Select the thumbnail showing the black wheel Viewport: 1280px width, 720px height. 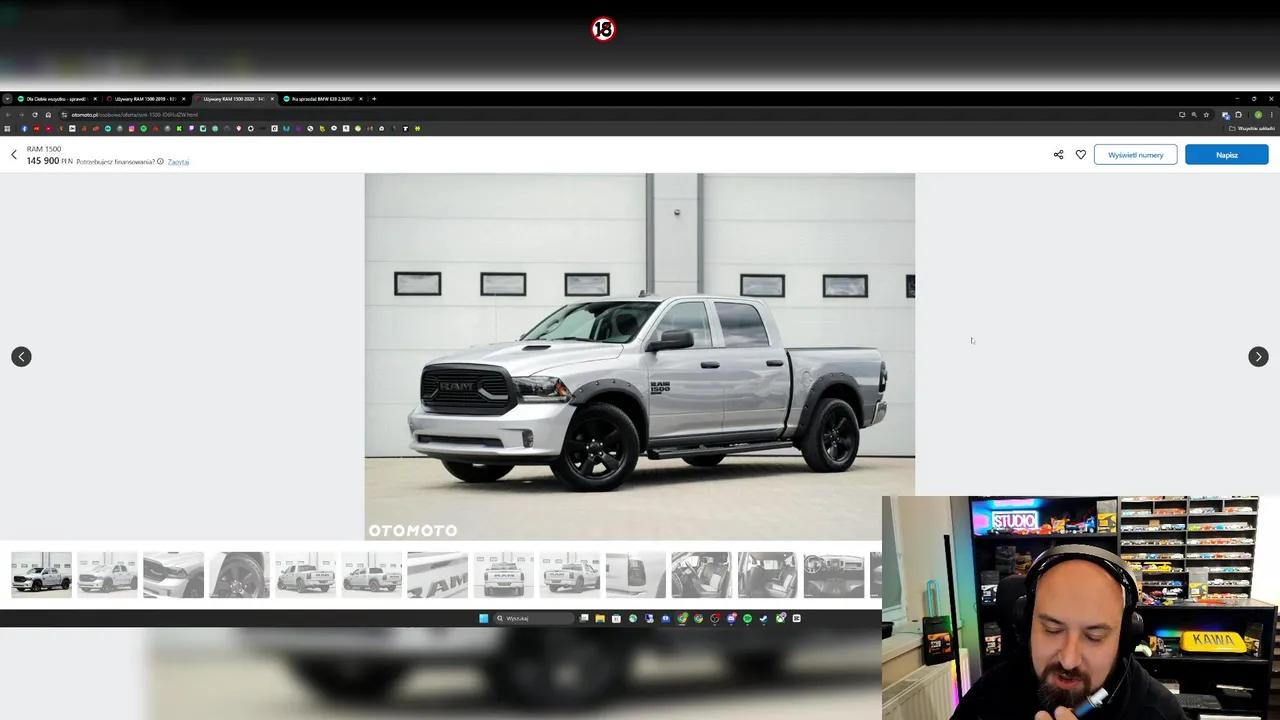239,575
